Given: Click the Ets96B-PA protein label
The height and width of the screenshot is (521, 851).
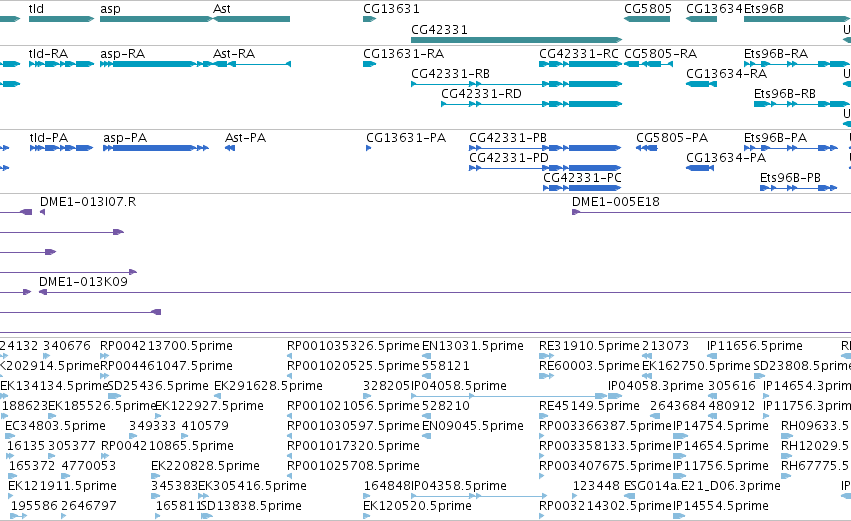Looking at the screenshot, I should (x=775, y=138).
